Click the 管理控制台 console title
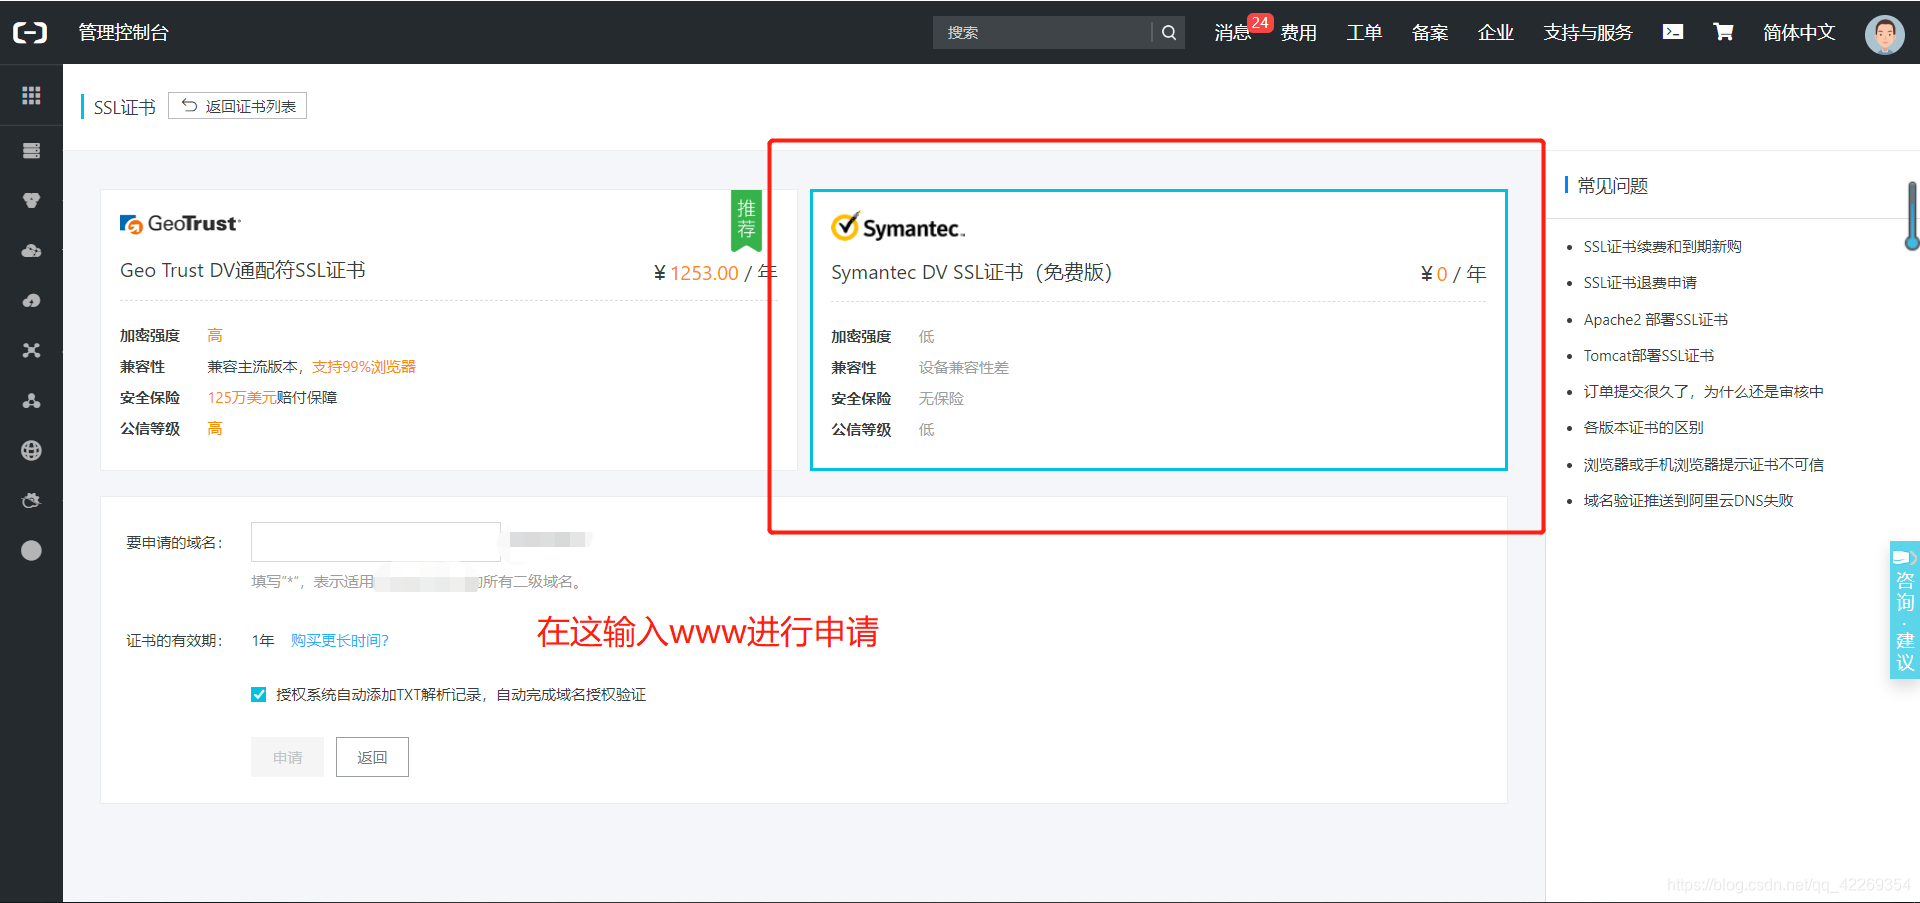The width and height of the screenshot is (1920, 903). click(x=124, y=32)
